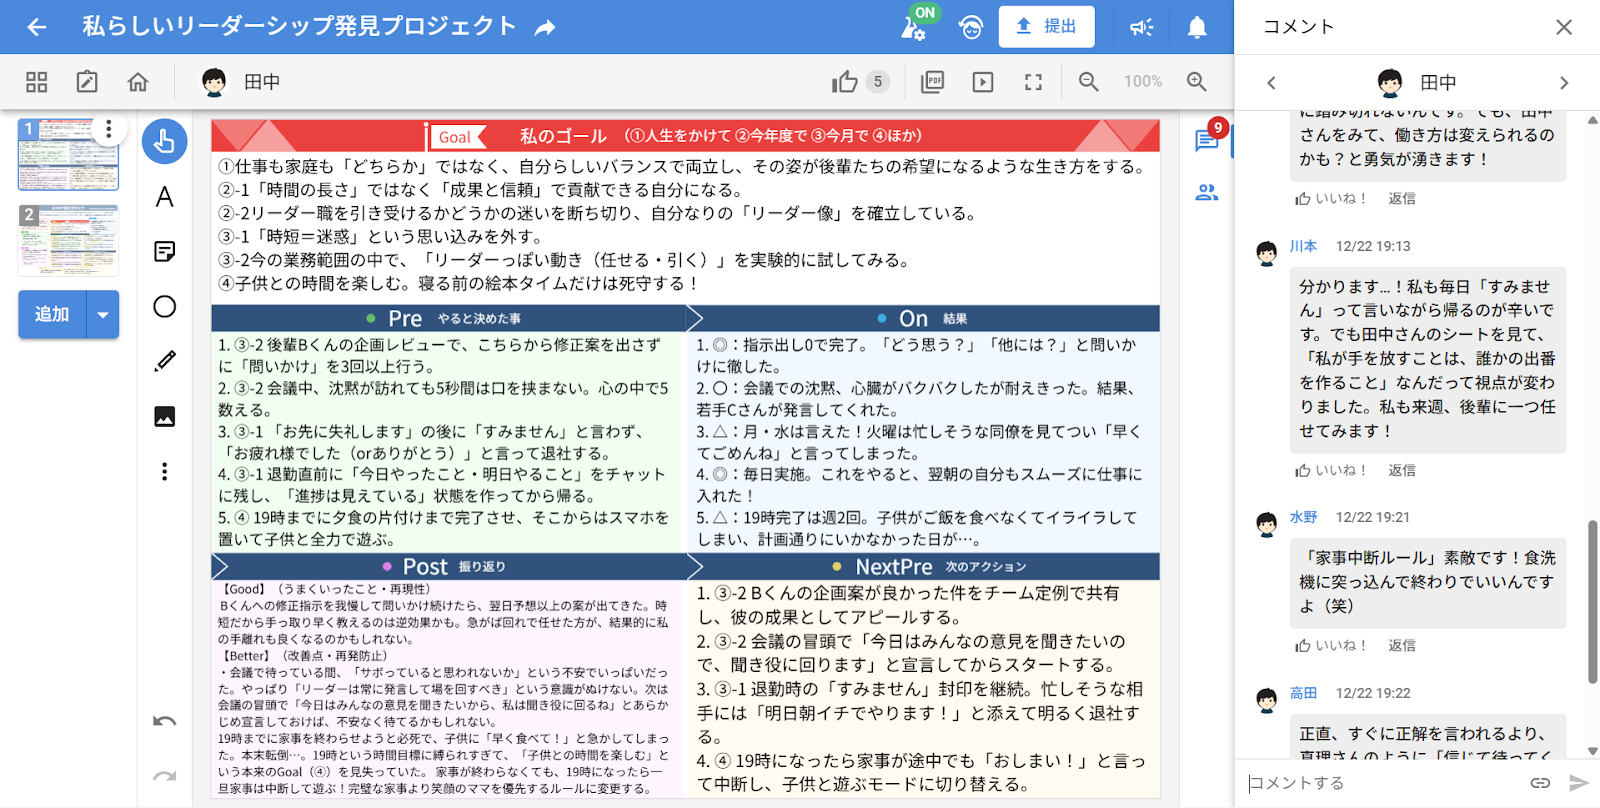Screen dimensions: 1600x808
Task: Go back with the top-left arrow
Action: pos(37,27)
